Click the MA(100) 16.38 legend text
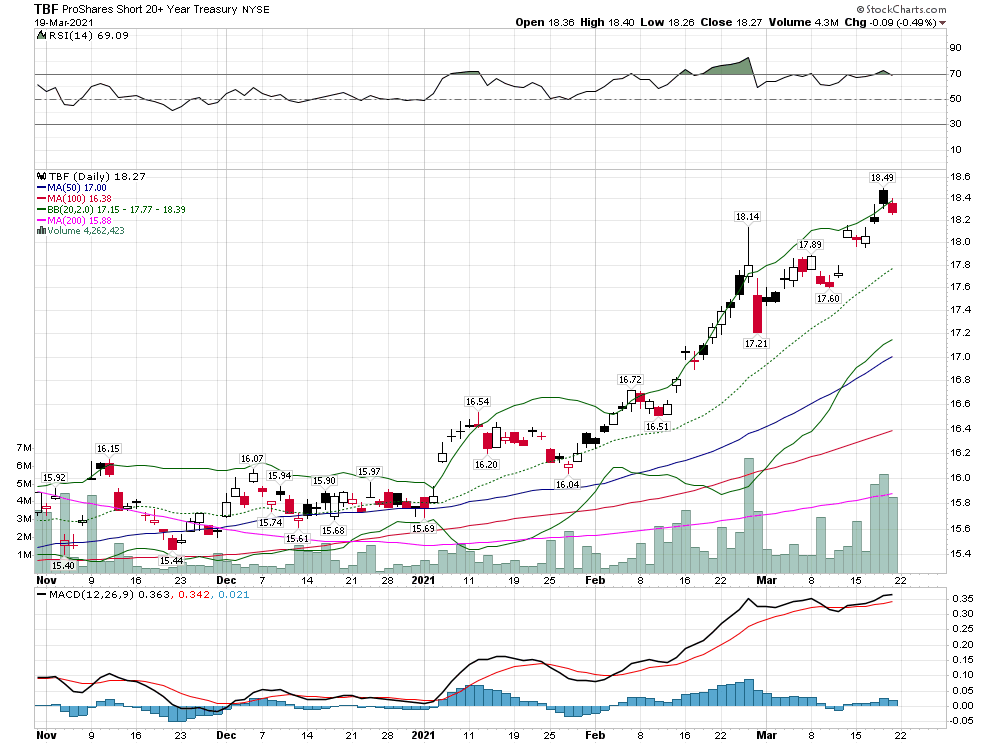Image resolution: width=990 pixels, height=744 pixels. (79, 198)
